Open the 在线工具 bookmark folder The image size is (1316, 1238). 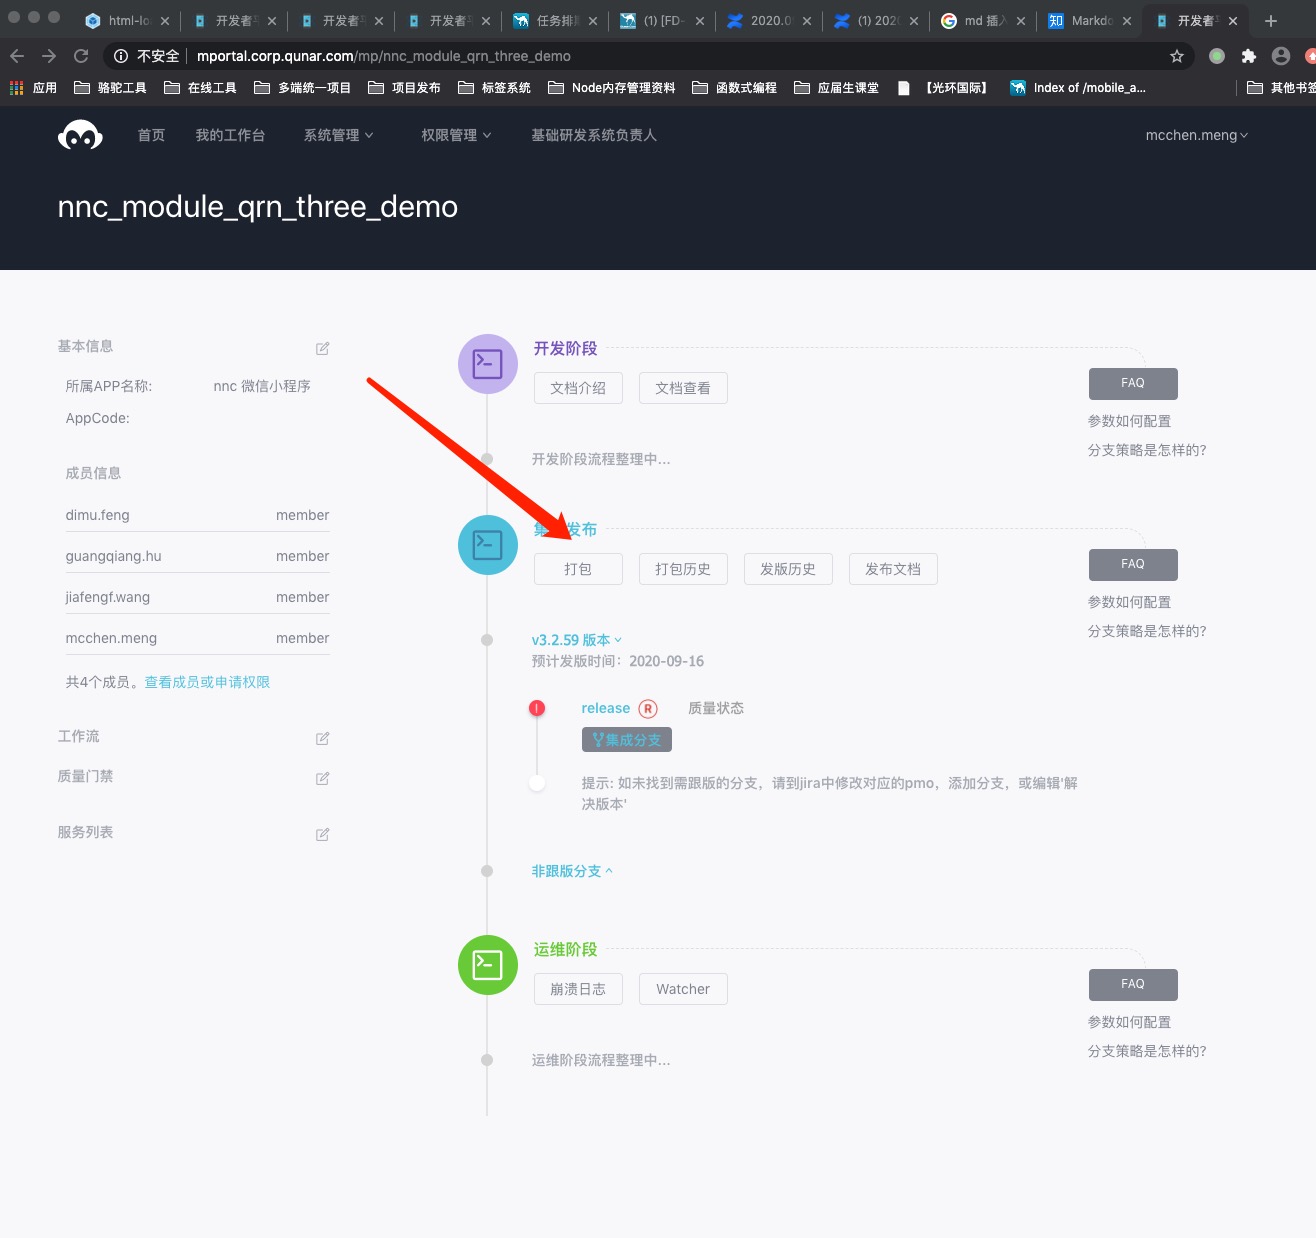(201, 88)
